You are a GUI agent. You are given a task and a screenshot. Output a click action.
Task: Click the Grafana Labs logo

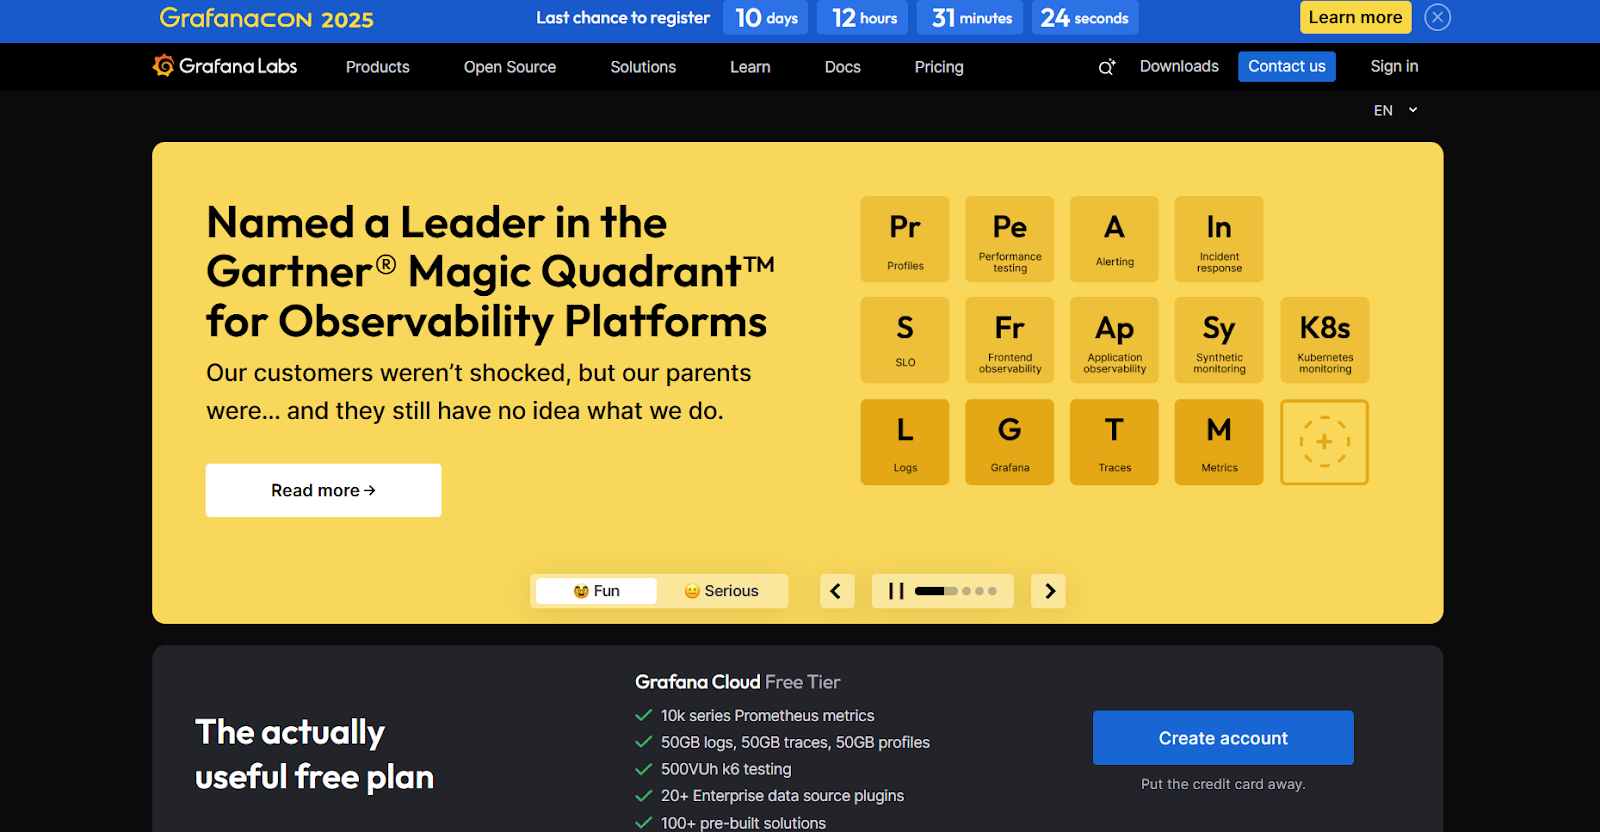click(225, 66)
